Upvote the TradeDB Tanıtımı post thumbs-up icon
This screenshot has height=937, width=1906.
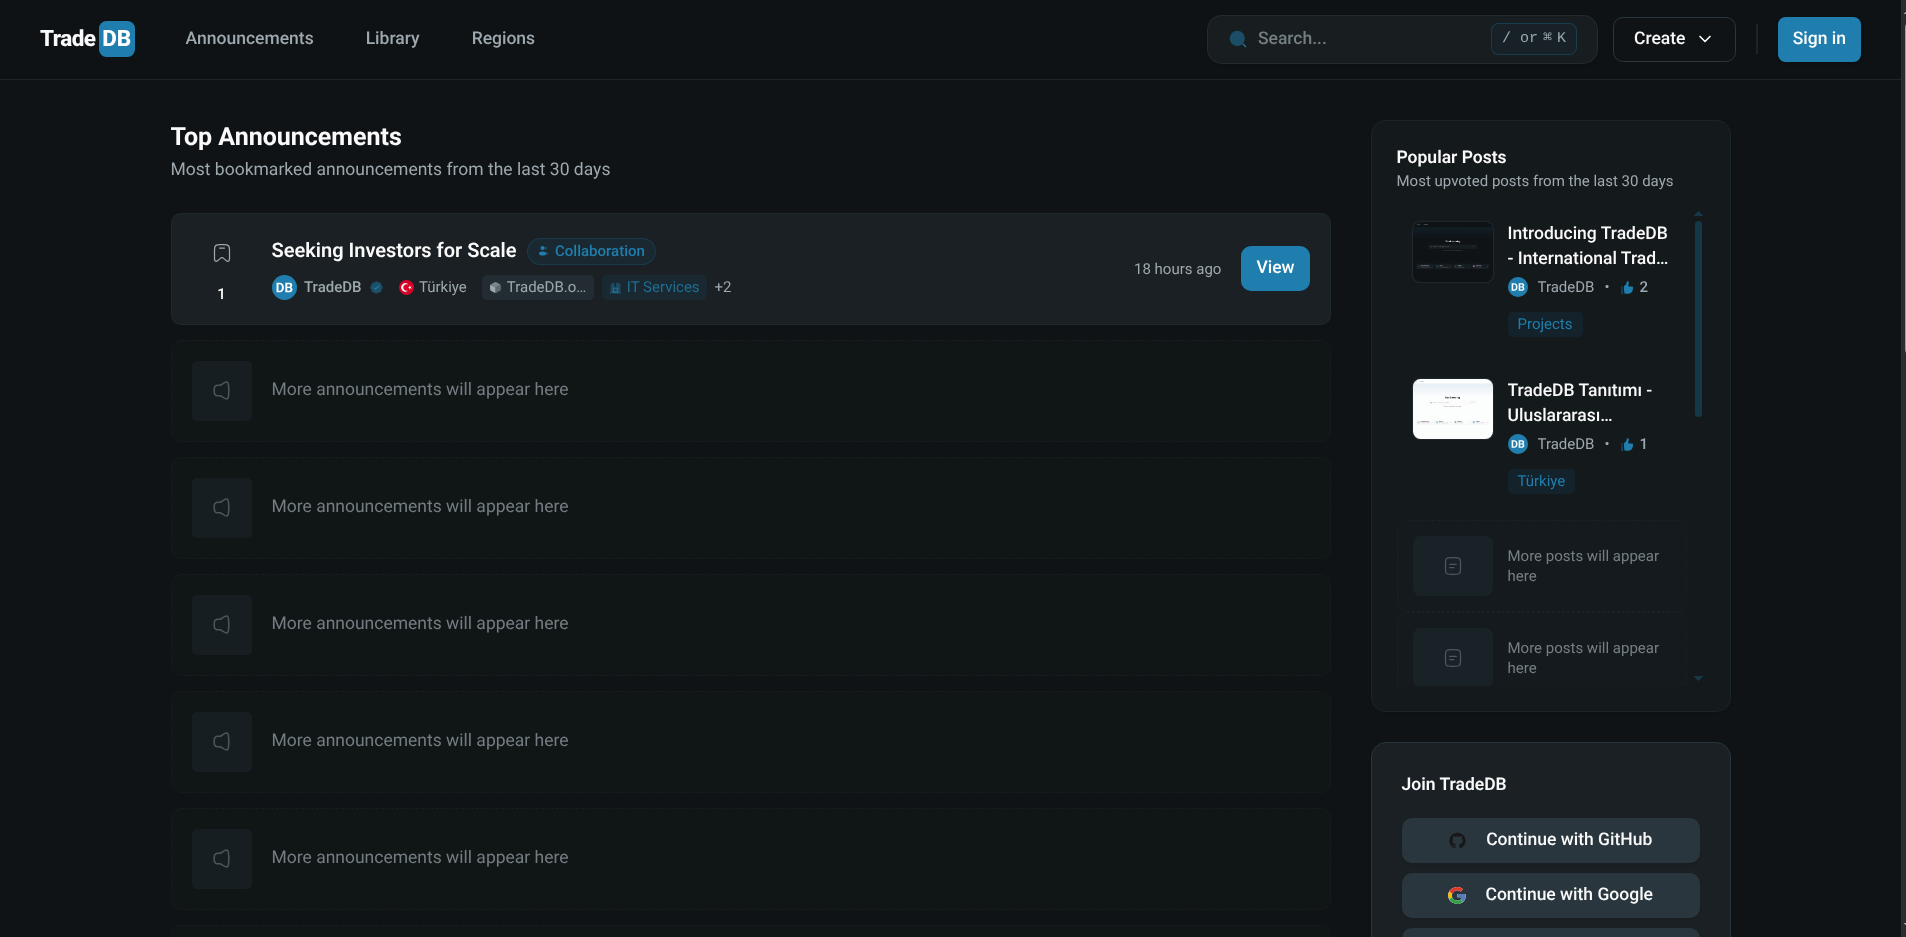[x=1627, y=444]
